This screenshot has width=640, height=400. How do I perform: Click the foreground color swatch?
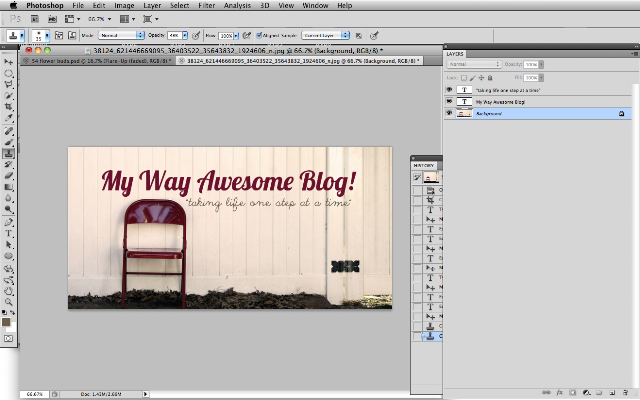(6, 322)
